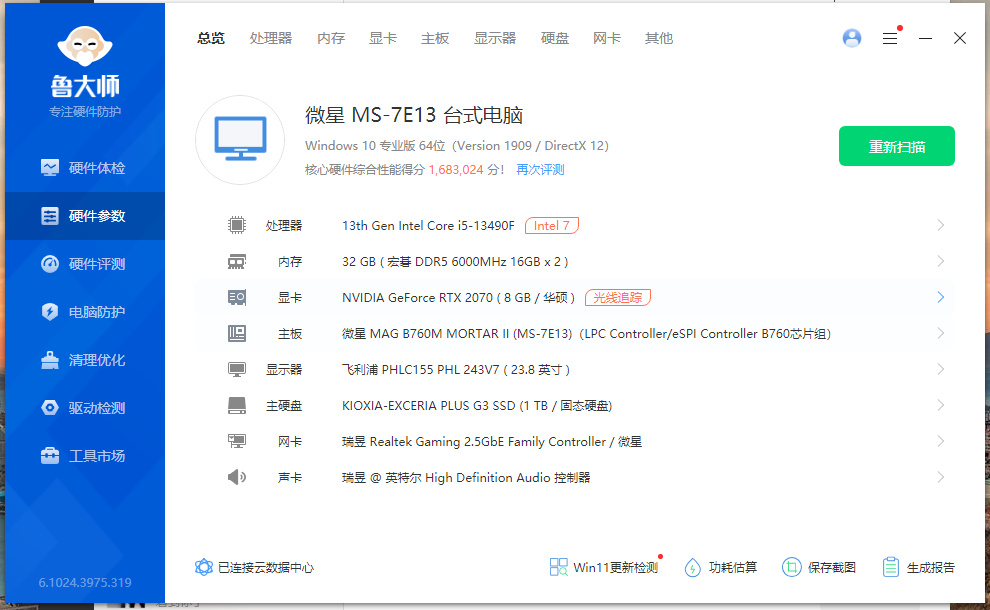Image resolution: width=990 pixels, height=610 pixels.
Task: Expand the 处理器 row chevron
Action: (941, 225)
